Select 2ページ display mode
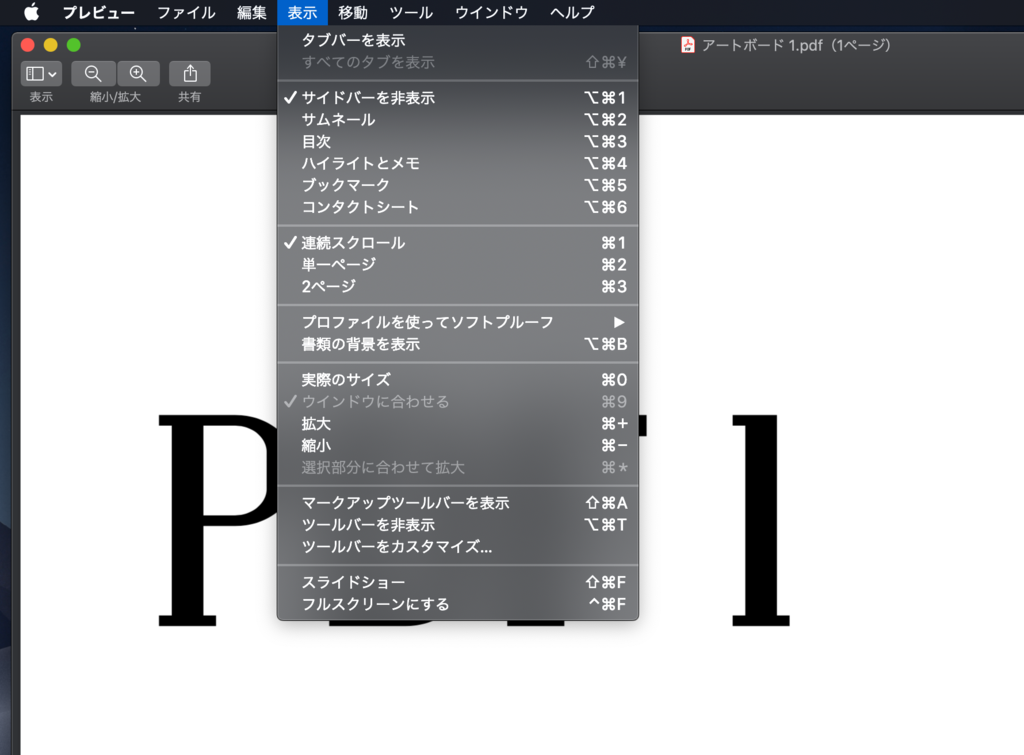 [458, 287]
